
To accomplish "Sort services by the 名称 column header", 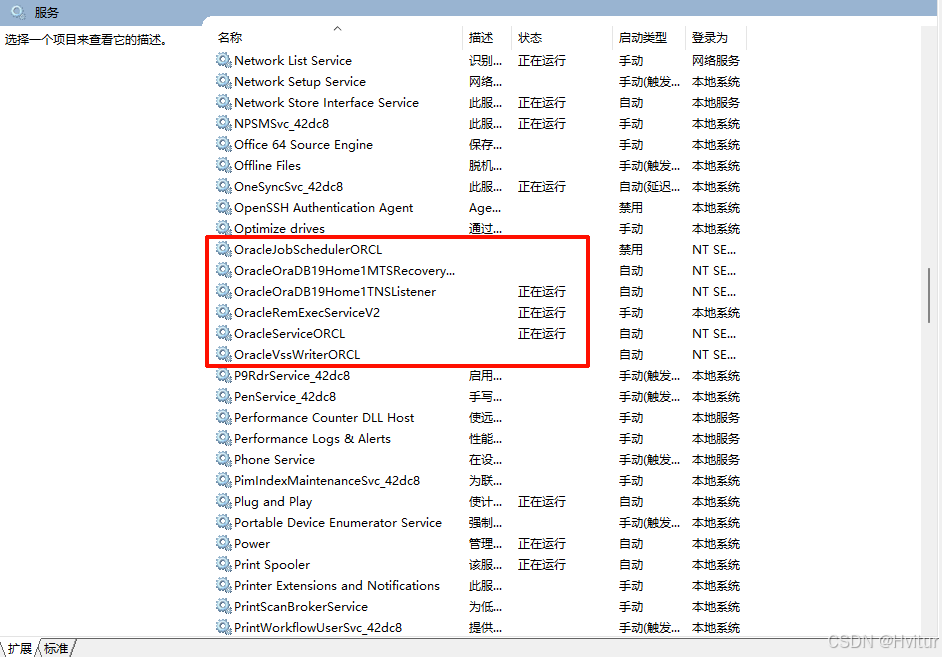I will [230, 37].
